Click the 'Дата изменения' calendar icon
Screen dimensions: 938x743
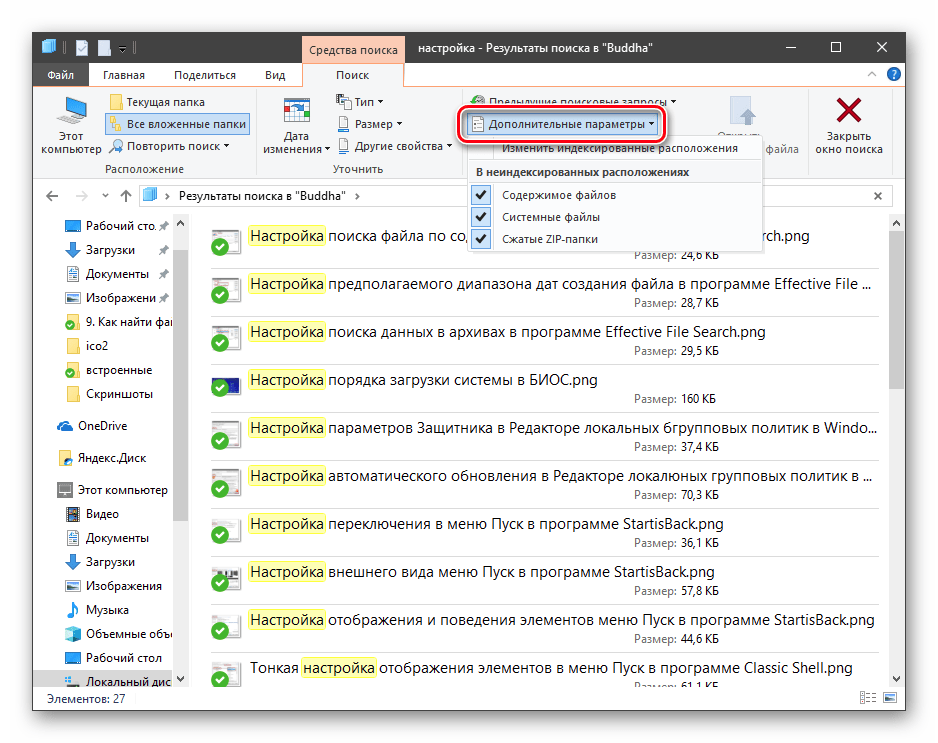coord(296,112)
